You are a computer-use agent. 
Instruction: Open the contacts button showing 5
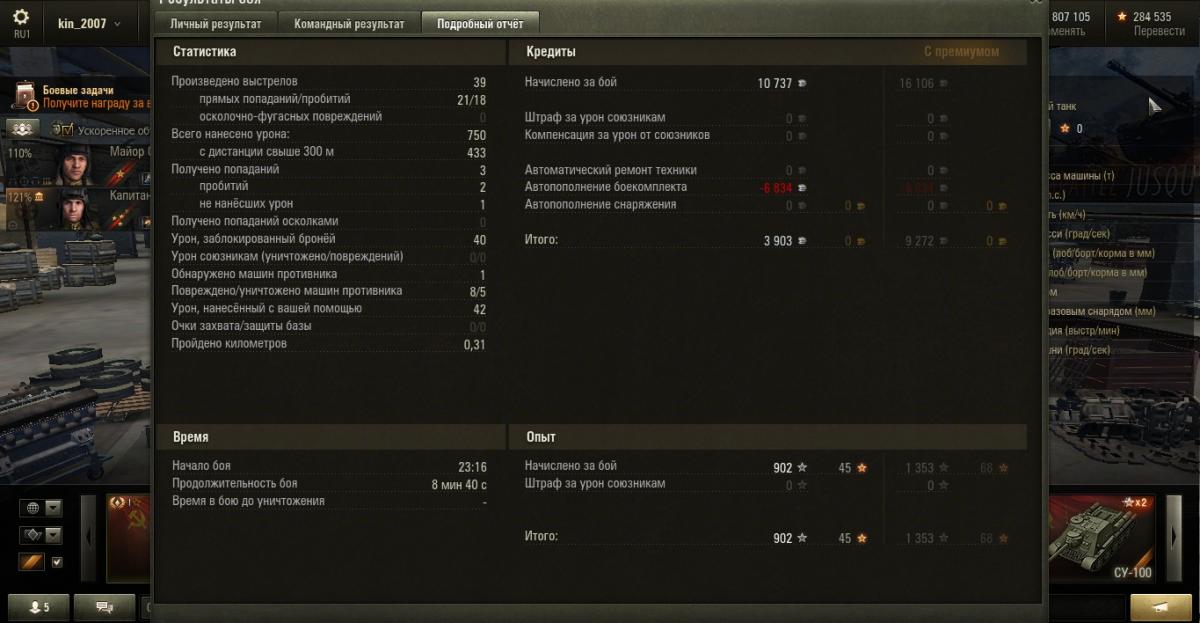tap(40, 607)
